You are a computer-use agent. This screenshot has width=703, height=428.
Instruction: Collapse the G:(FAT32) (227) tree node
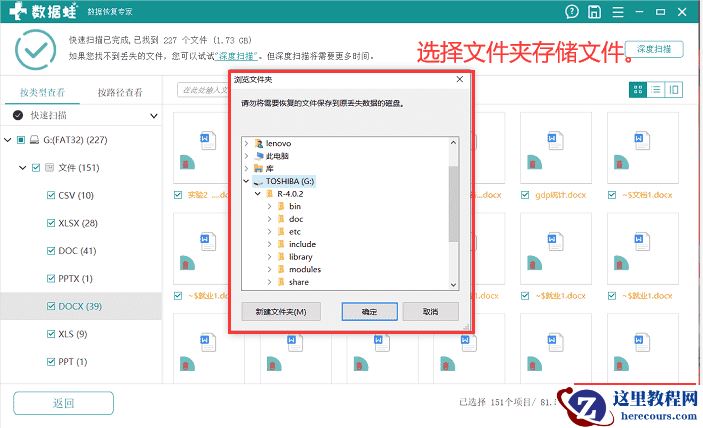click(8, 140)
